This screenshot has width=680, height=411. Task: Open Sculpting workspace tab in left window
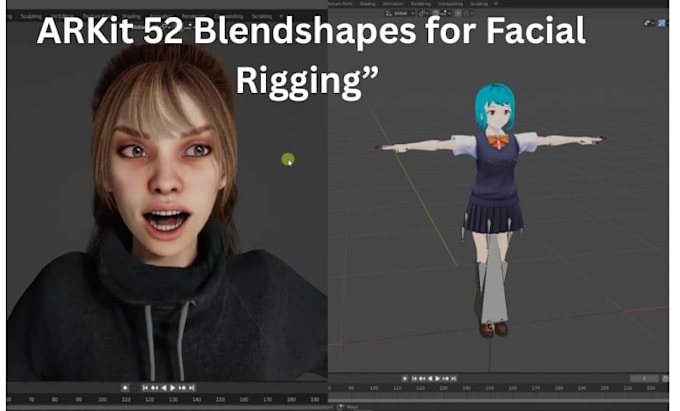pyautogui.click(x=31, y=16)
